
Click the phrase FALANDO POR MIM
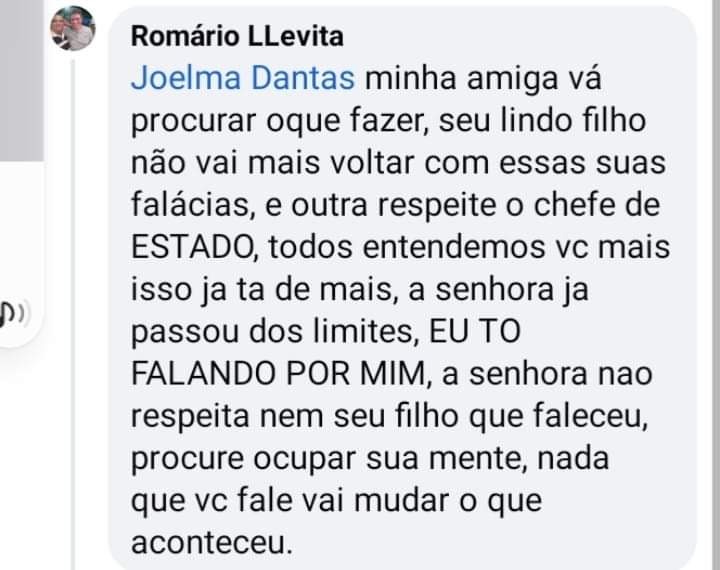click(x=278, y=373)
